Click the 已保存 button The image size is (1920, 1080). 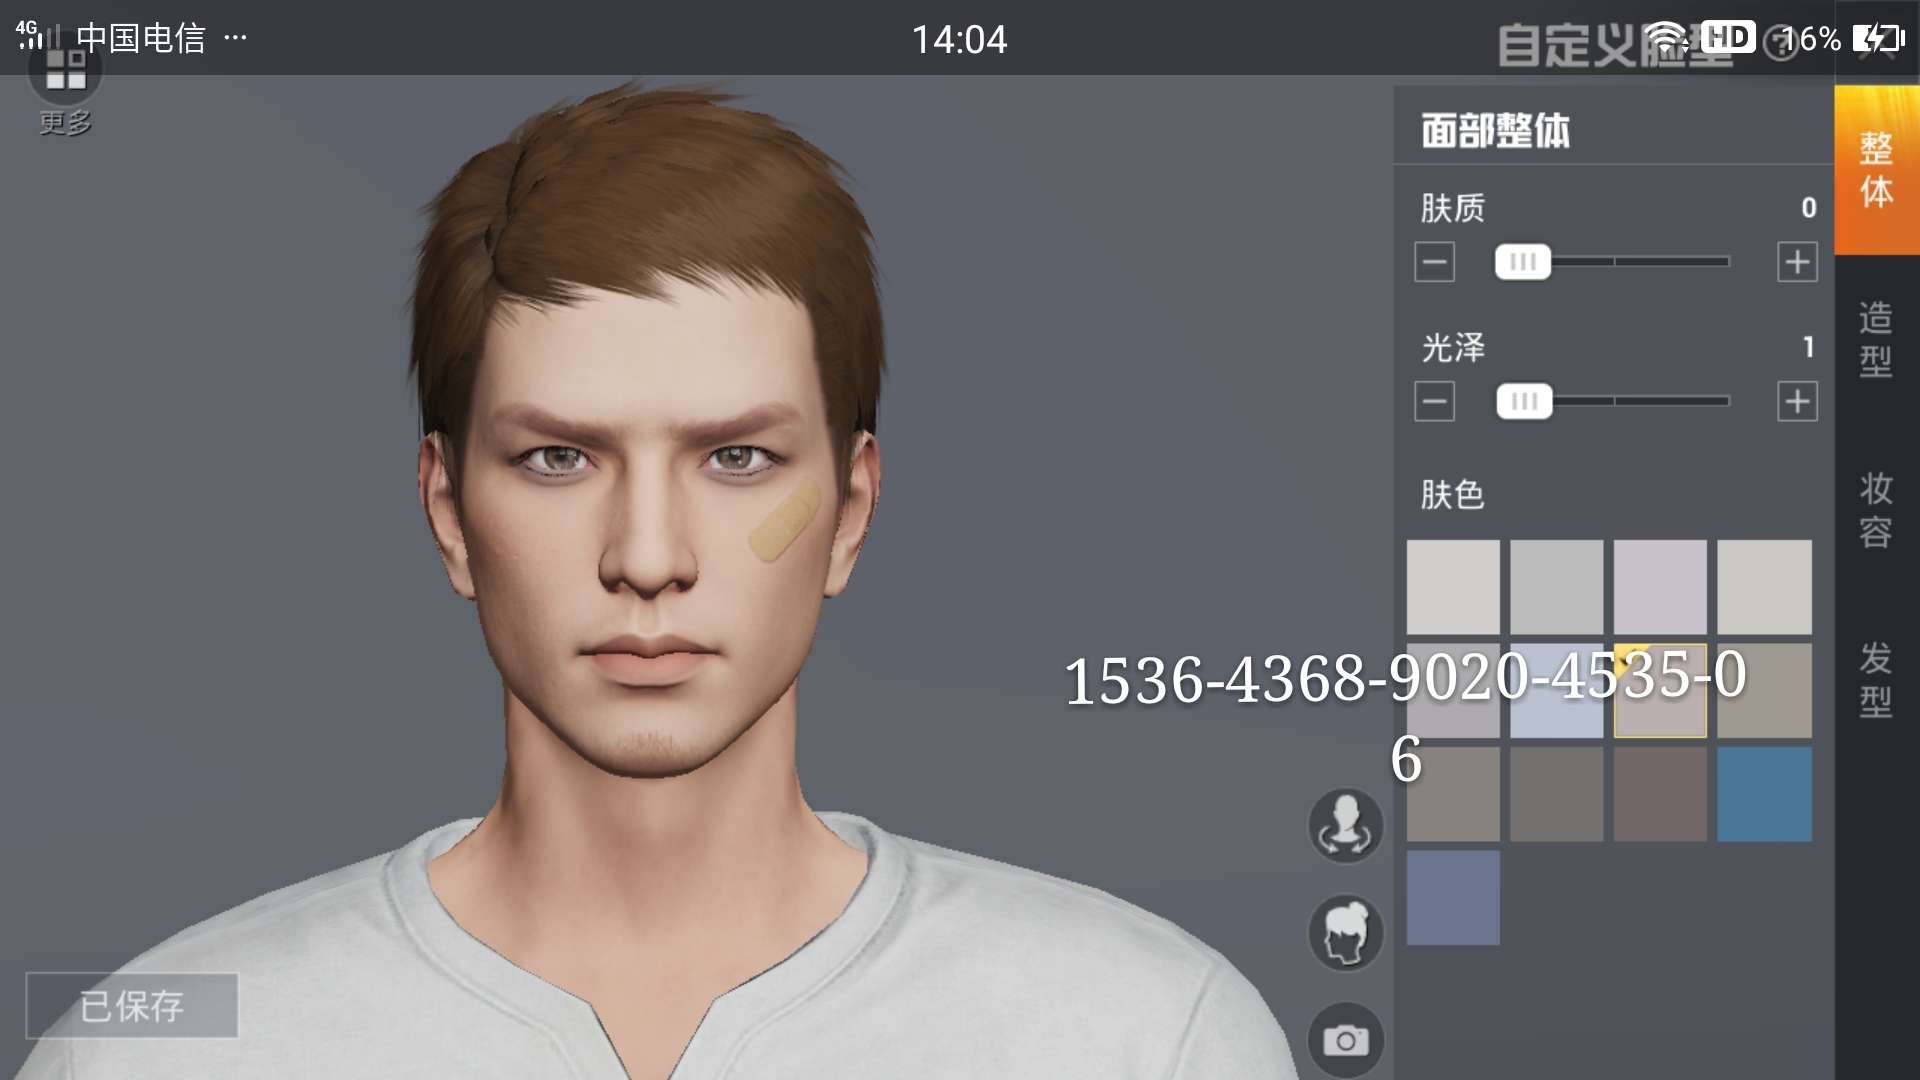(x=132, y=1006)
